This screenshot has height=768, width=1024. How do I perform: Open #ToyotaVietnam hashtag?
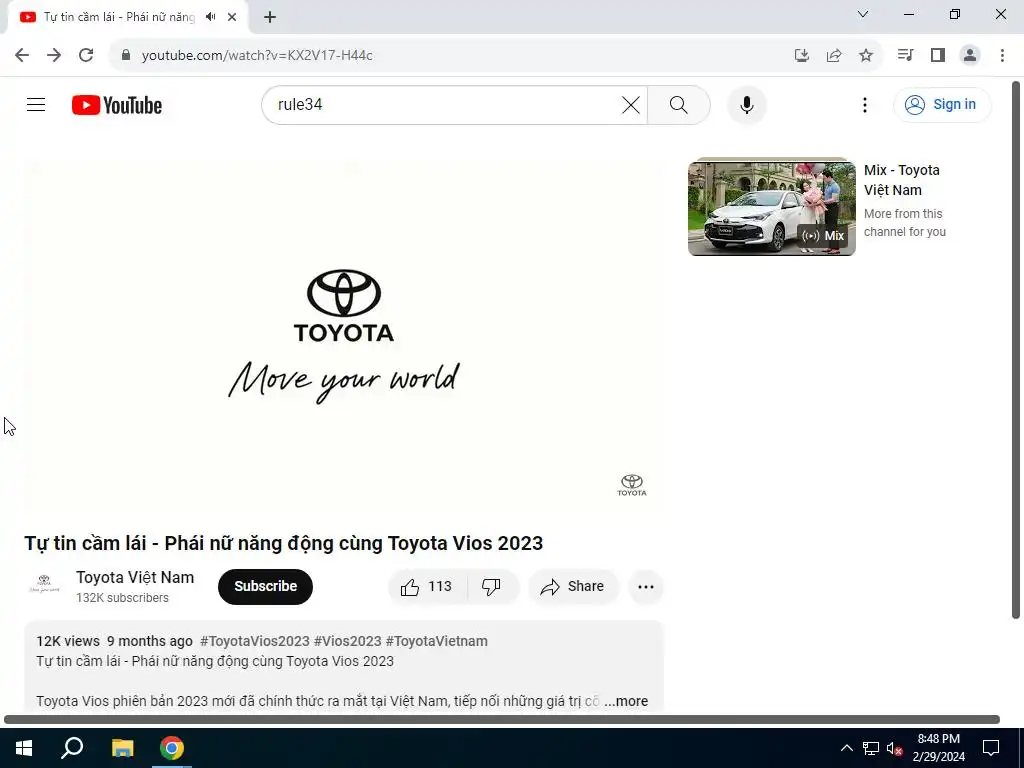pyautogui.click(x=436, y=641)
